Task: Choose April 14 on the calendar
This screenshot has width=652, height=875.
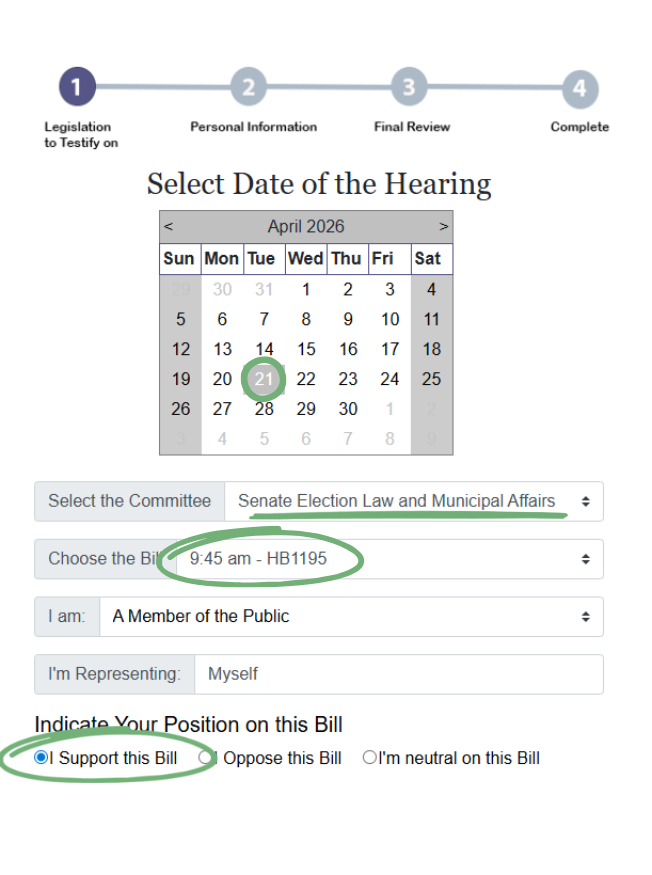Action: pyautogui.click(x=264, y=349)
